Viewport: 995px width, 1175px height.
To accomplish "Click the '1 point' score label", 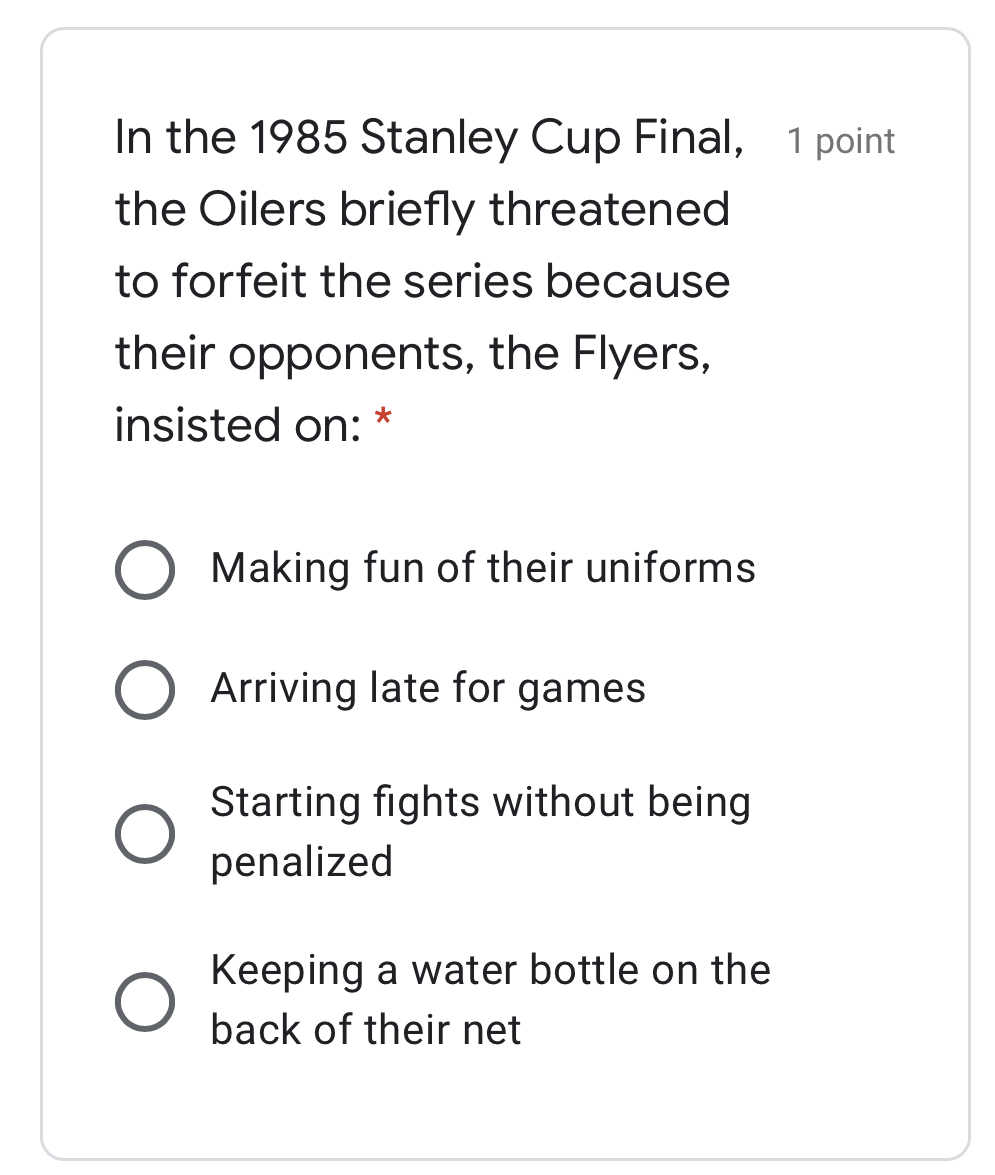I will pos(840,141).
